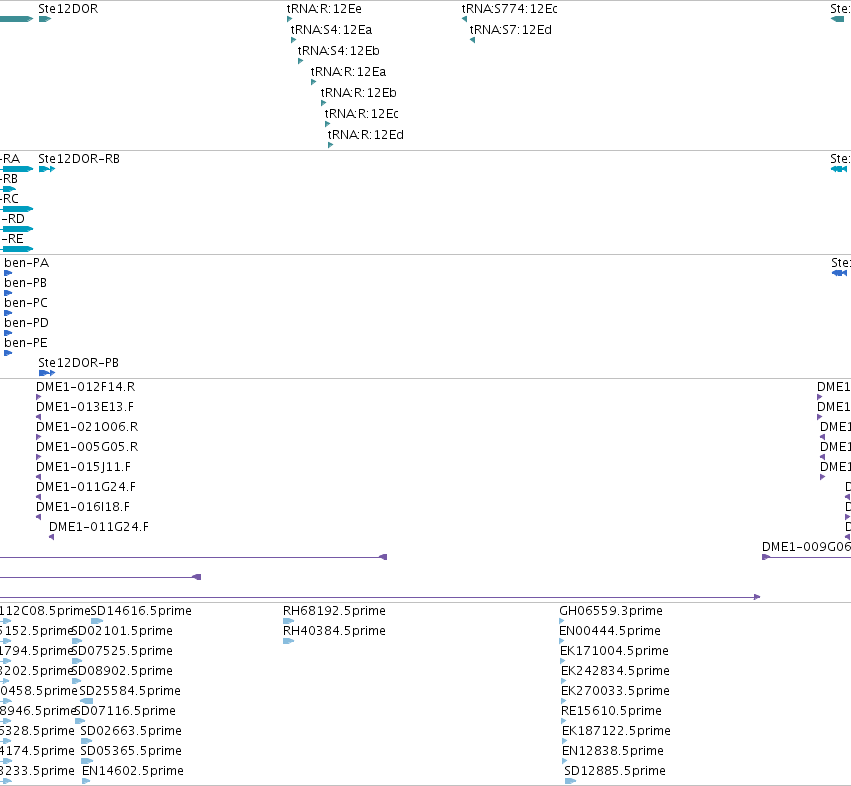Select the DME1-015J11.F label
The image size is (851, 786).
click(x=84, y=467)
